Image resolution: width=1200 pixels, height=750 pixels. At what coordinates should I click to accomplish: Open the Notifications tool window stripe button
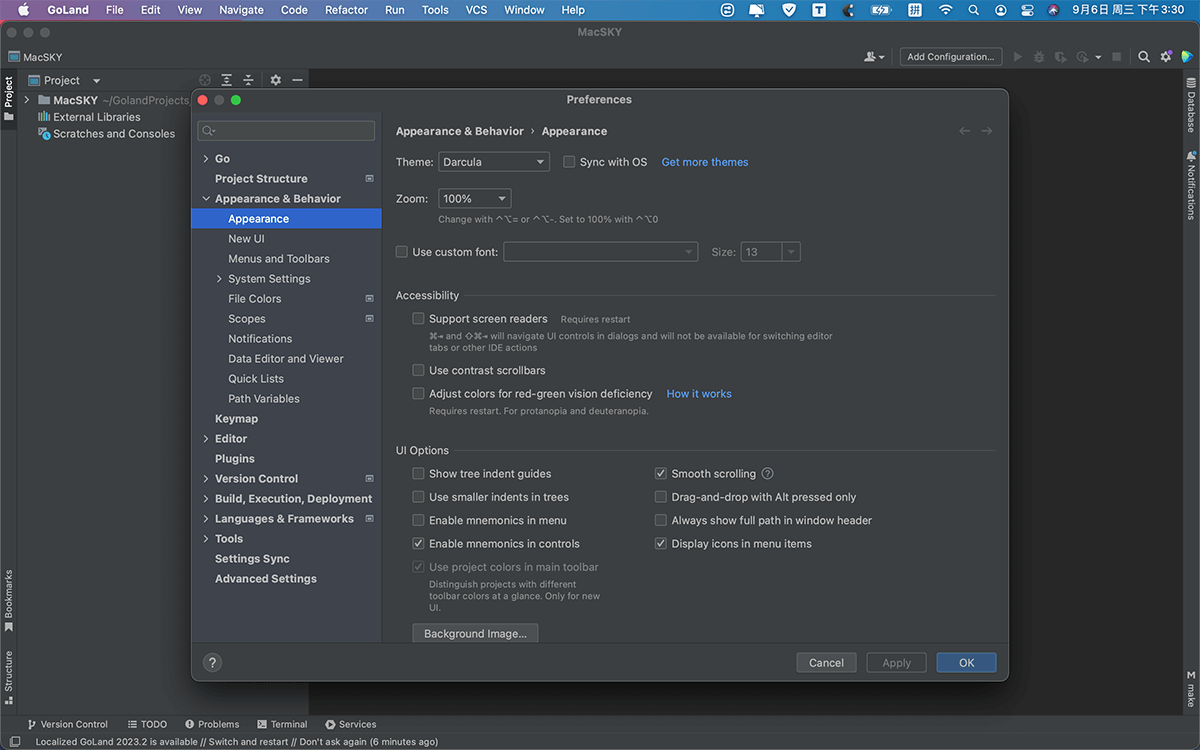point(1191,184)
